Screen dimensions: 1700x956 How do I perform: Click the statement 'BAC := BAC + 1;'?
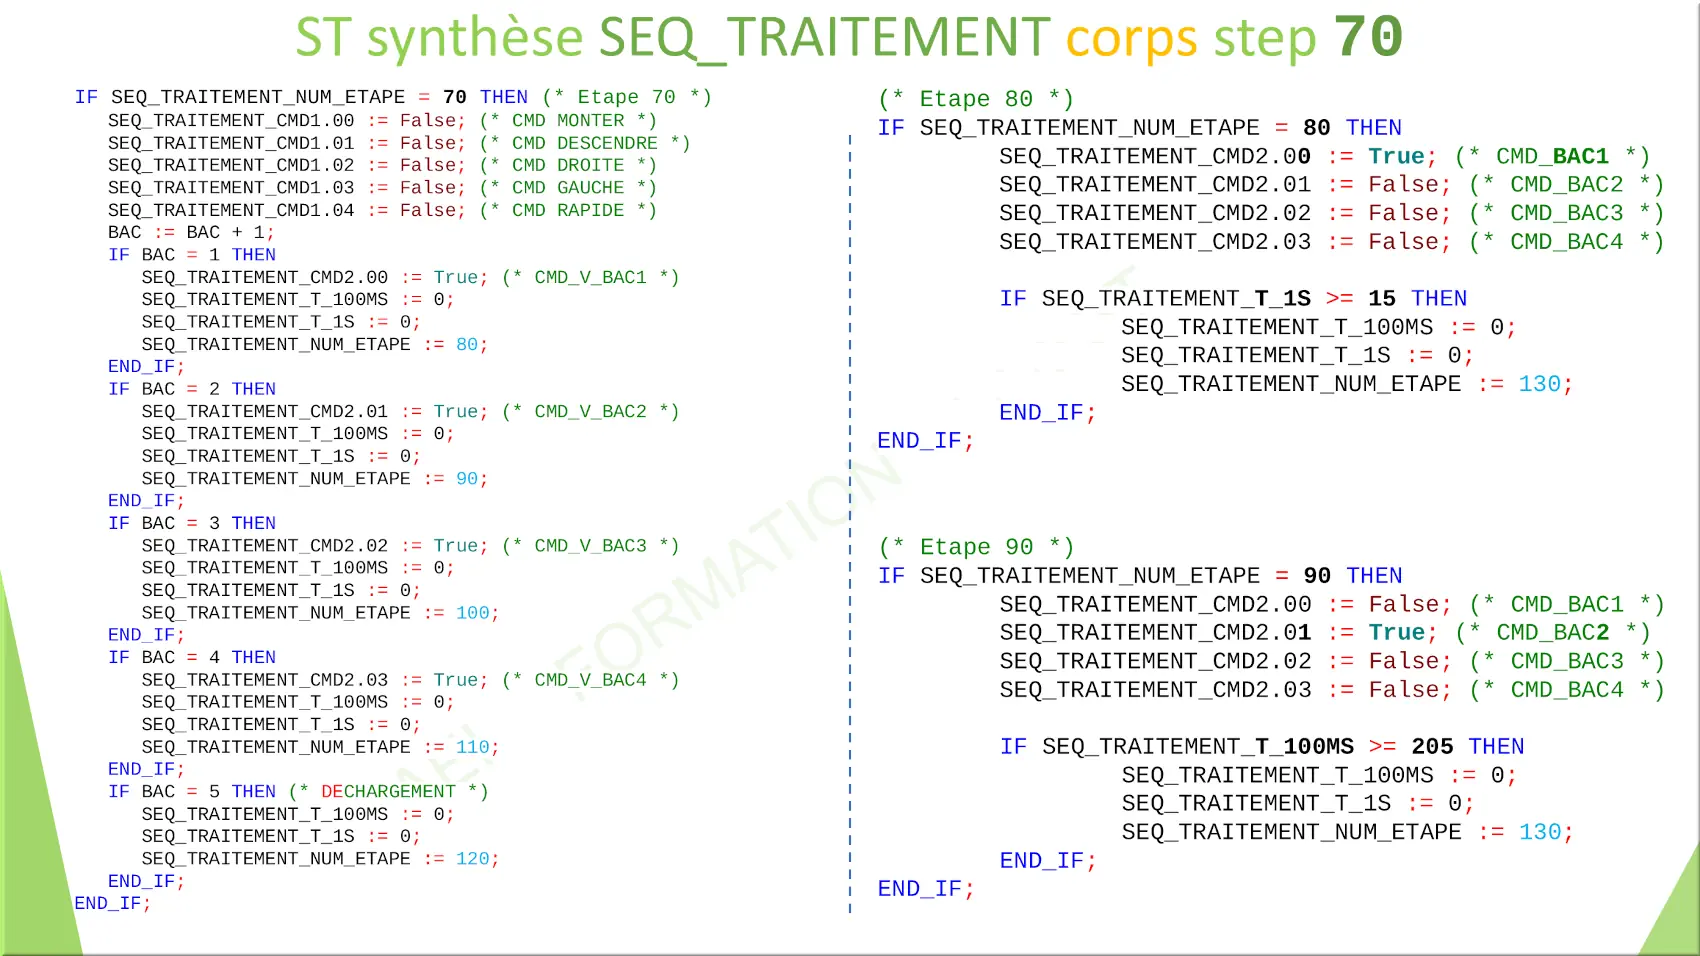pyautogui.click(x=191, y=232)
